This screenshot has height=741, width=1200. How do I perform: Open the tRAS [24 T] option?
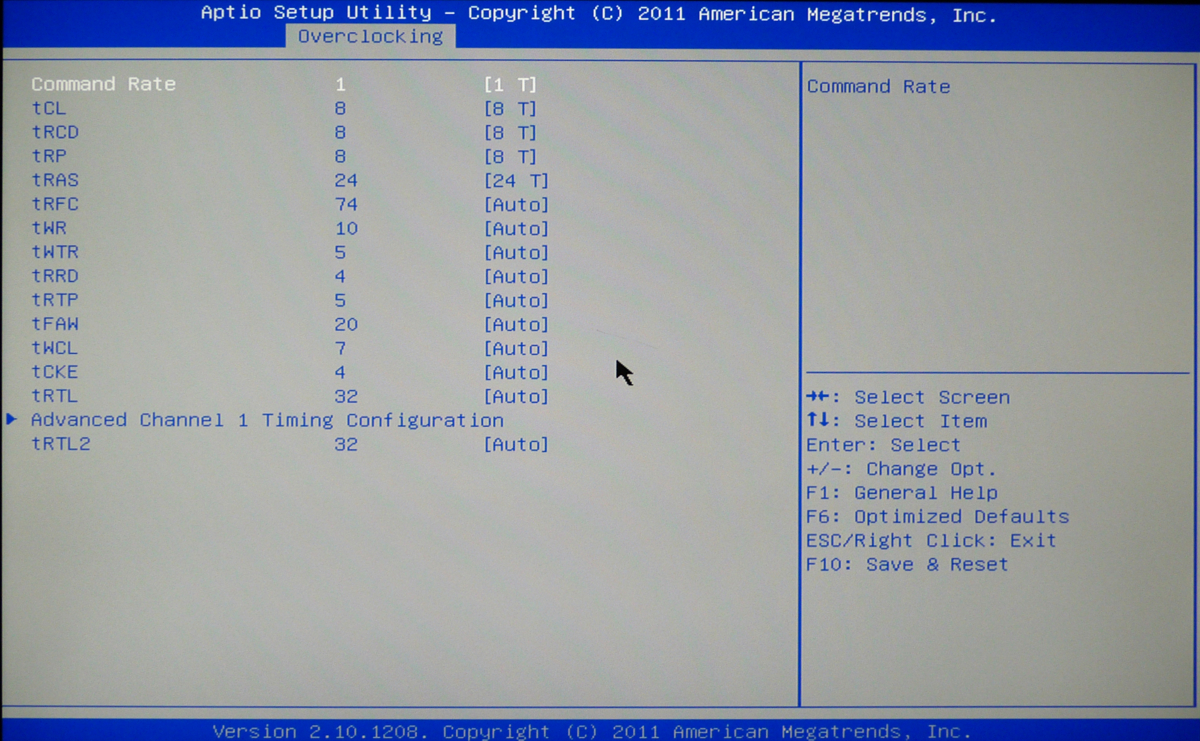(x=516, y=181)
